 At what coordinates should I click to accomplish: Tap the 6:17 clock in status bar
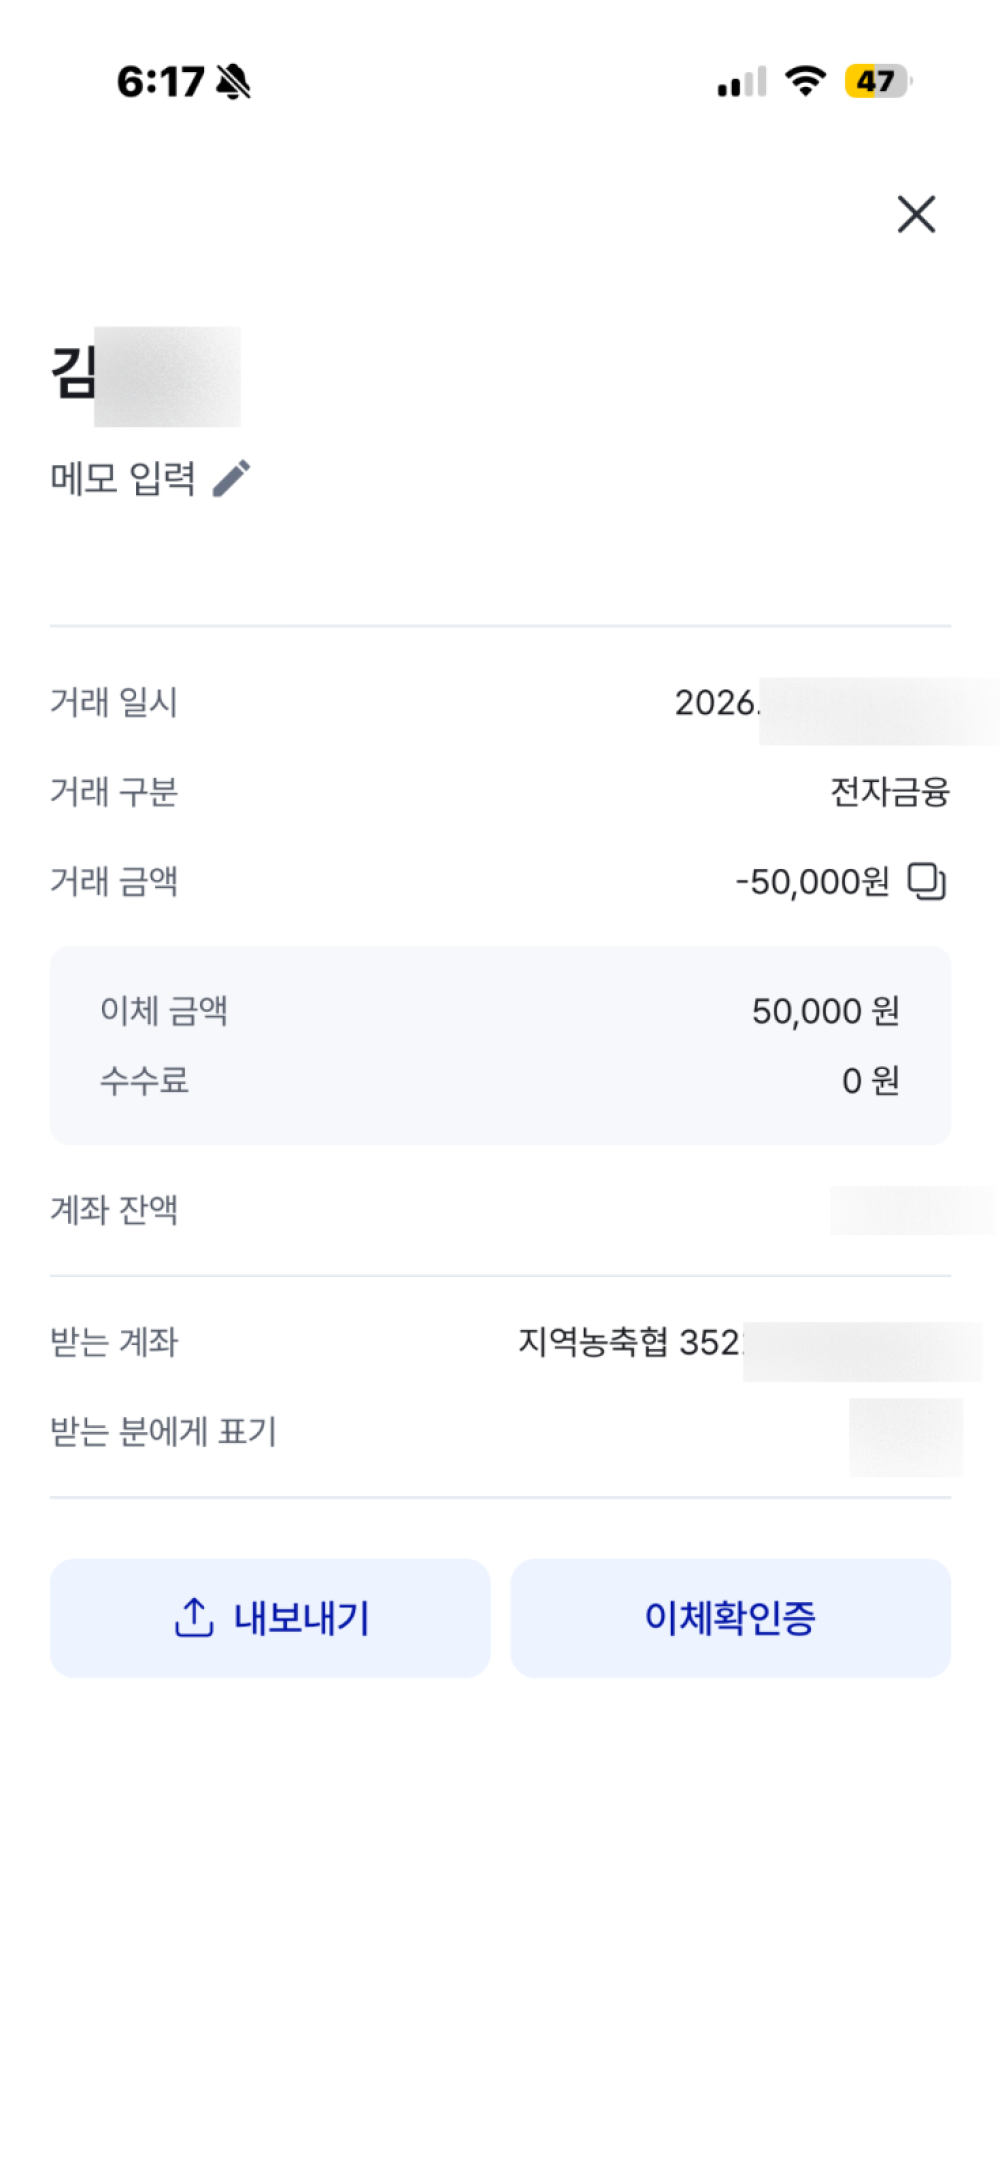[160, 82]
